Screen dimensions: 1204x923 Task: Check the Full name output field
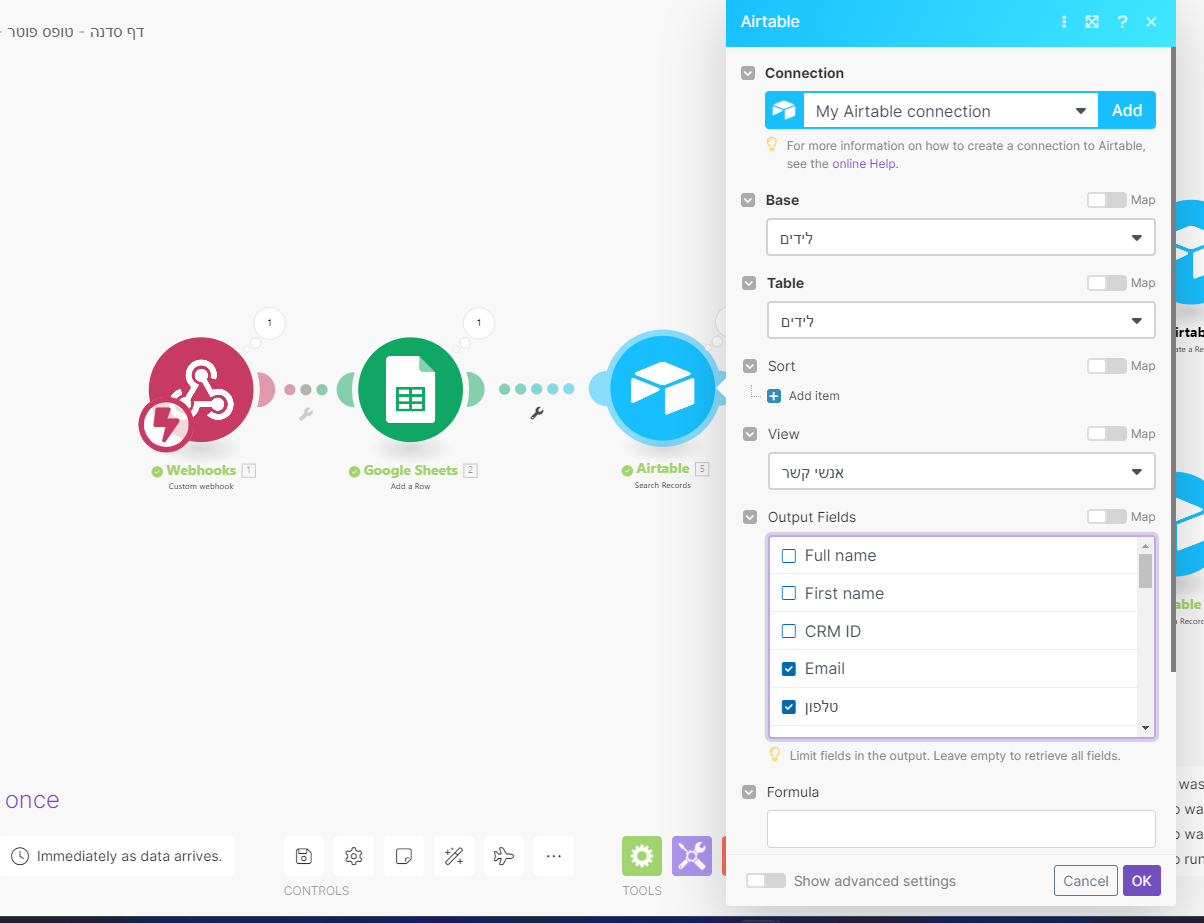pos(789,556)
